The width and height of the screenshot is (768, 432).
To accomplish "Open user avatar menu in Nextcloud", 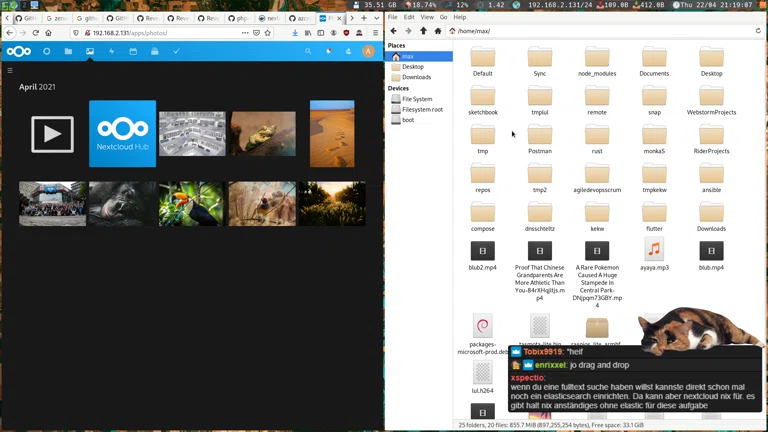I will click(x=368, y=51).
